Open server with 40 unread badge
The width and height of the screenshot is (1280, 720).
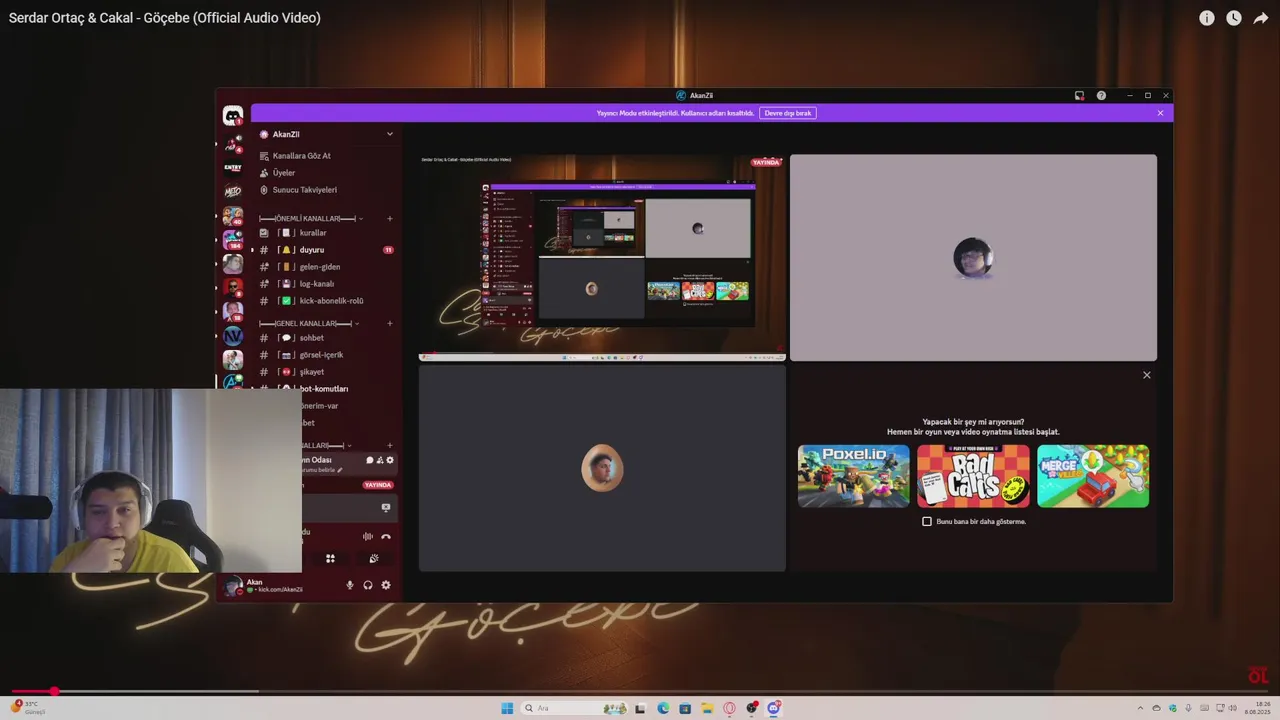[233, 216]
